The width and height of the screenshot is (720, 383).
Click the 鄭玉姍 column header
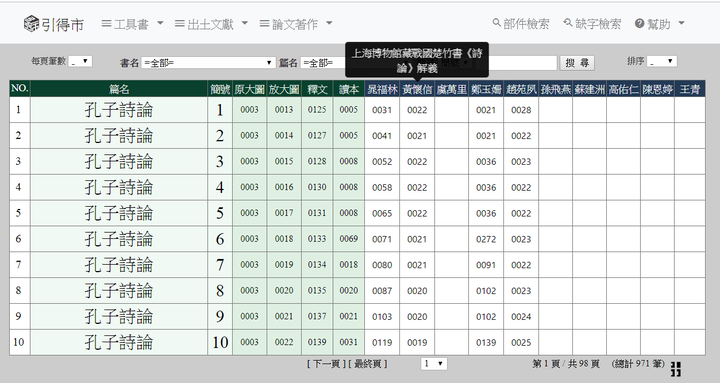(486, 89)
